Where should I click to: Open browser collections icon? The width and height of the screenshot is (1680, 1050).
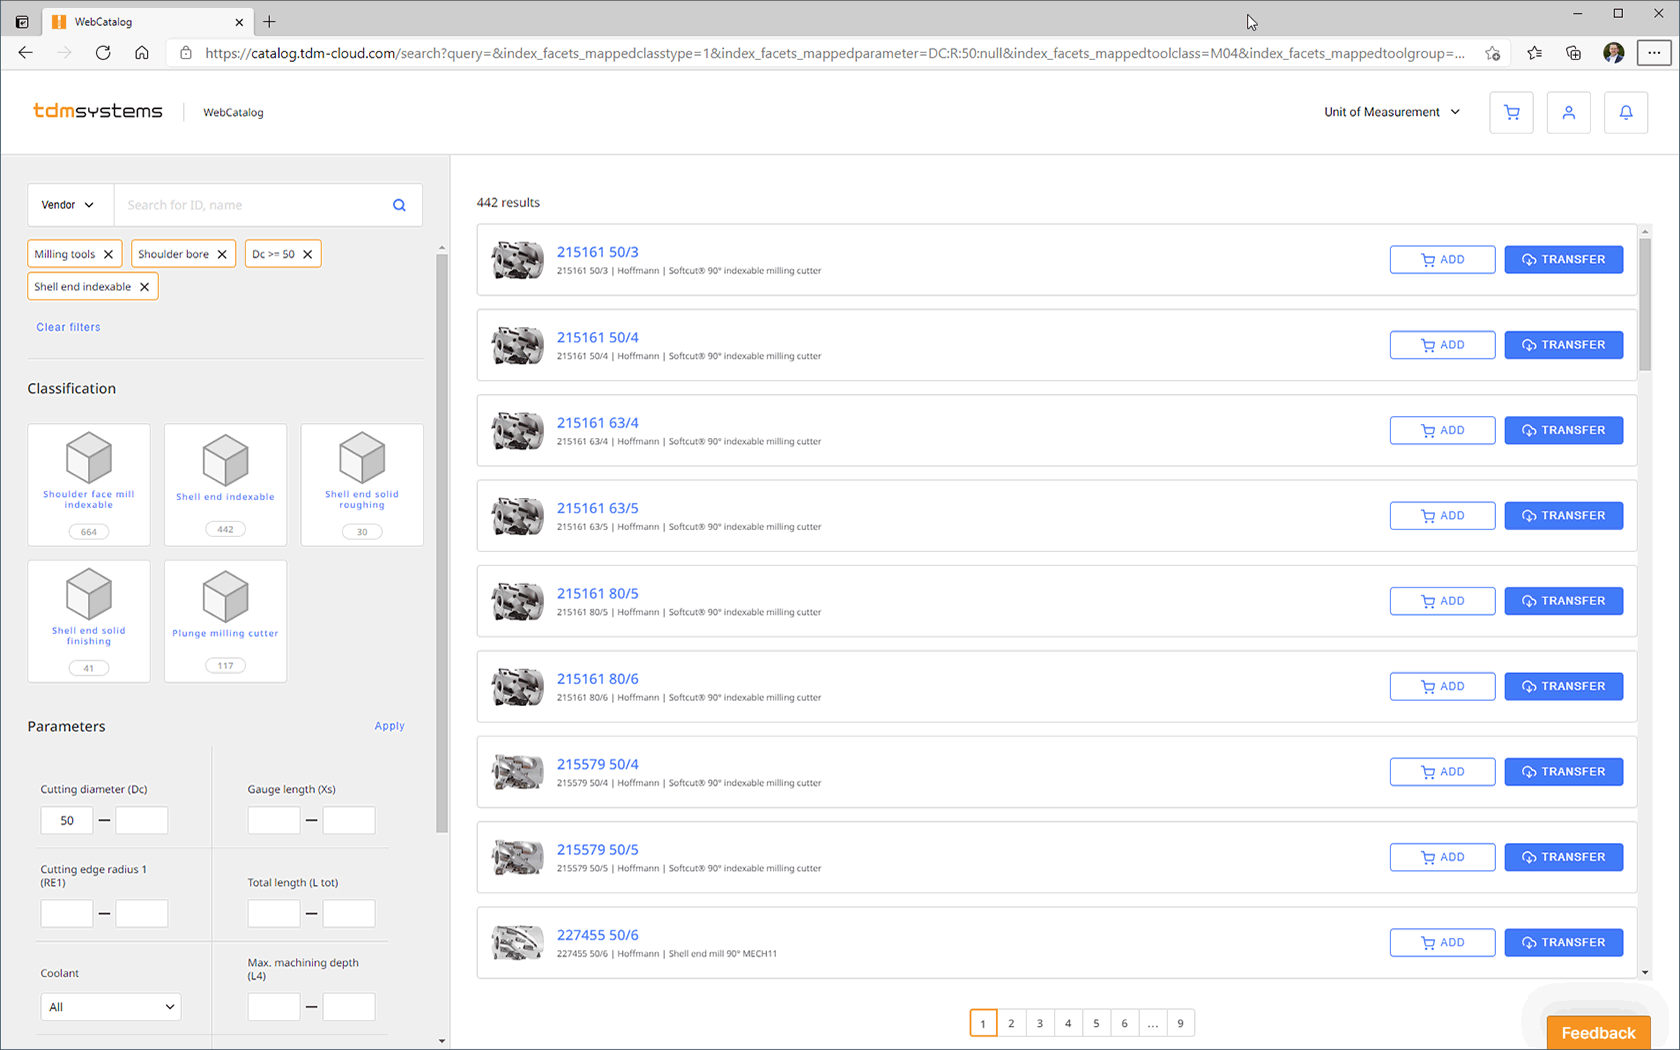[1573, 53]
